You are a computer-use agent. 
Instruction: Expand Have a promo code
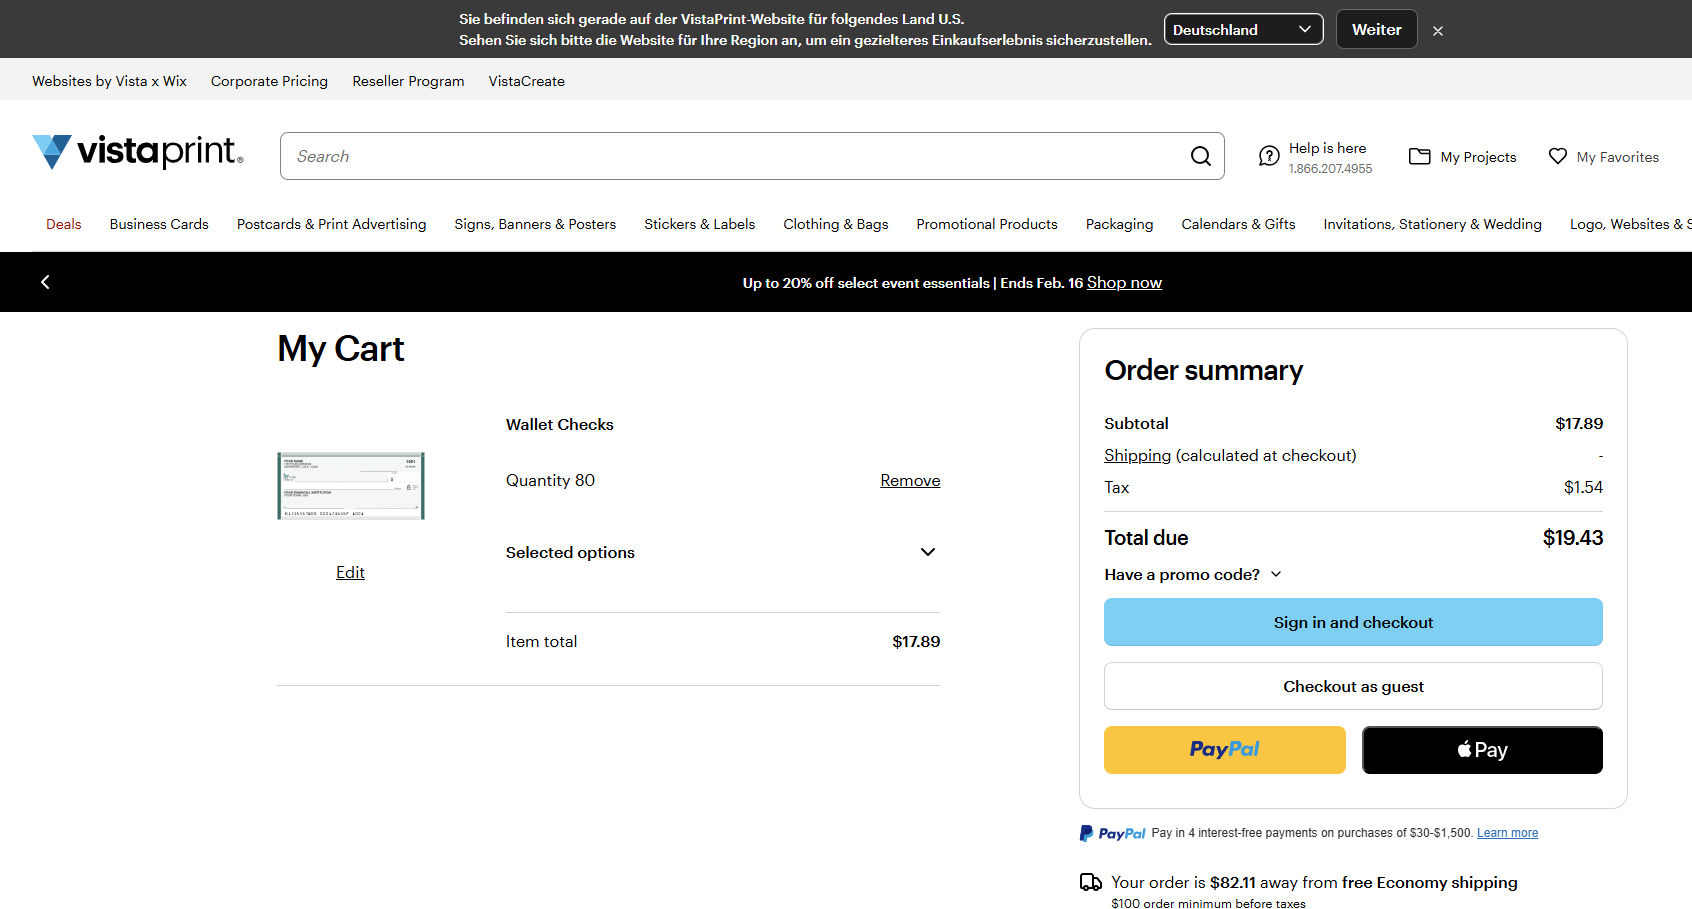point(1193,574)
